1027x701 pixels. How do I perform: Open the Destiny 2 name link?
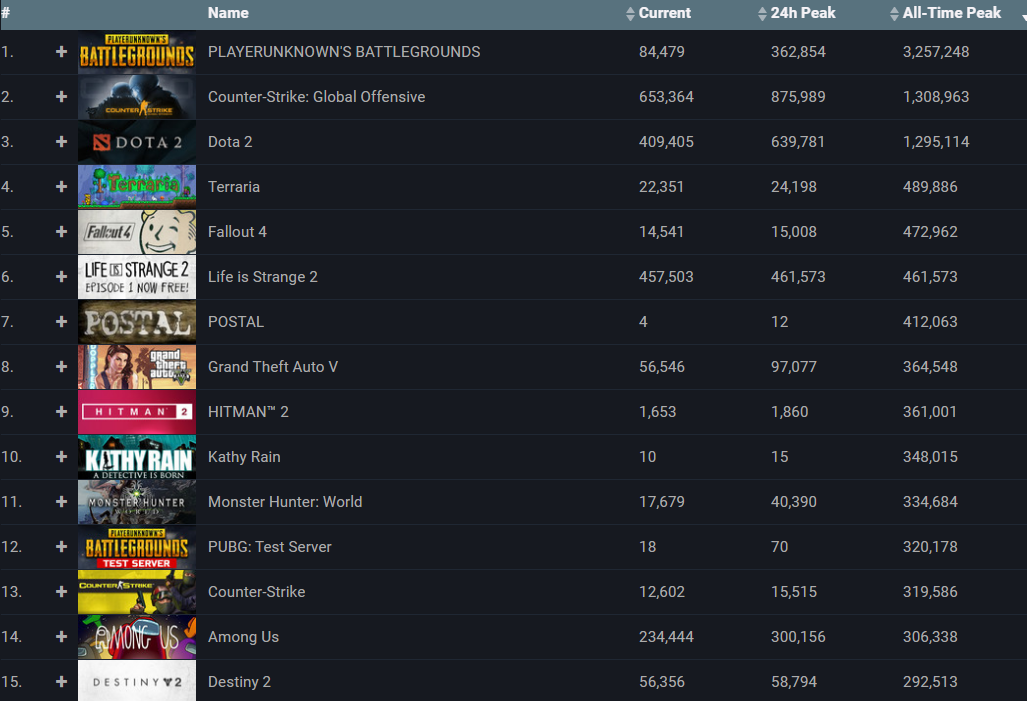click(239, 681)
